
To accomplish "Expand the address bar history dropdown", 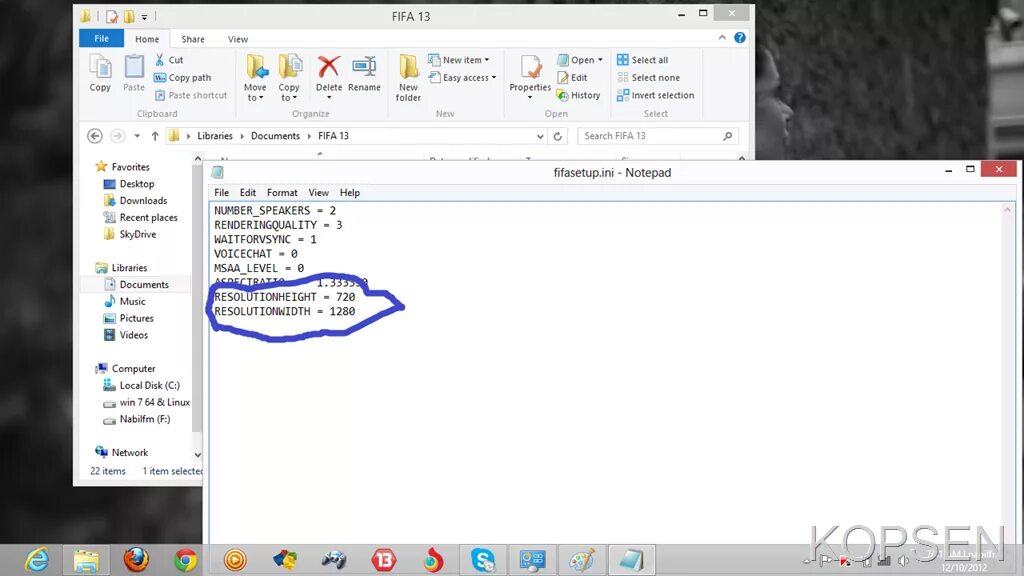I will coord(540,136).
